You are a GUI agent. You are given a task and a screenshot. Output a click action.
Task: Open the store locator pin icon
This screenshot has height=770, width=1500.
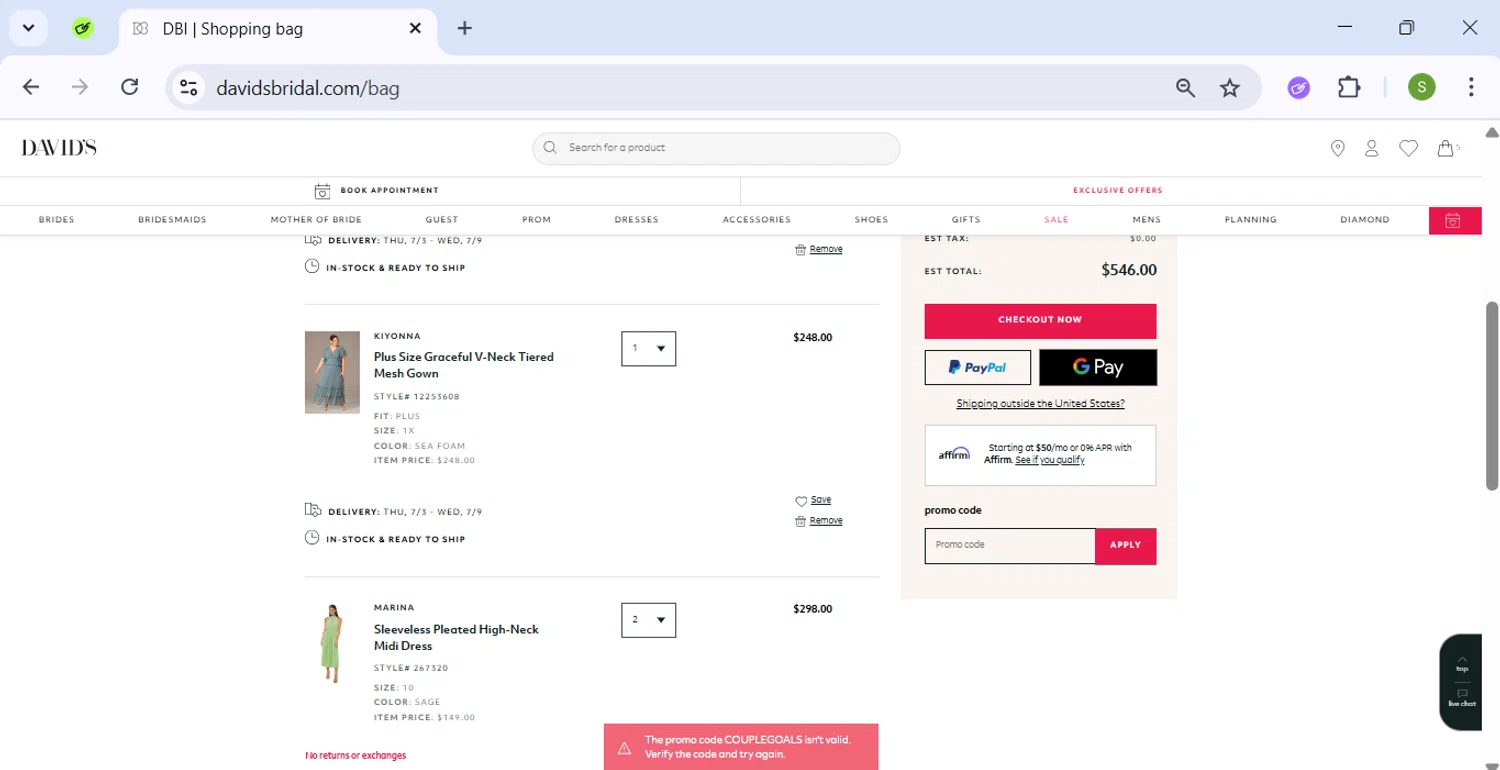click(x=1338, y=148)
